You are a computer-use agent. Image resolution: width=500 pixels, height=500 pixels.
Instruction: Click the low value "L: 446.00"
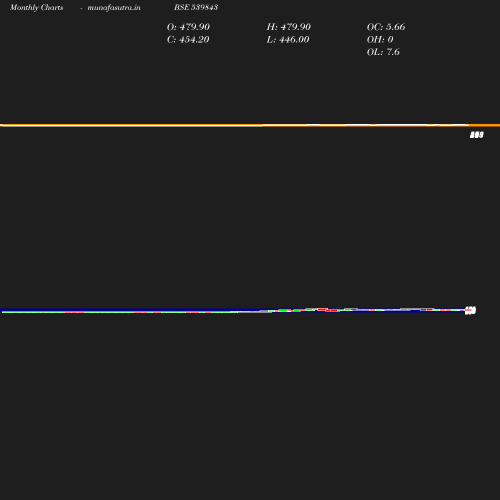[x=288, y=40]
